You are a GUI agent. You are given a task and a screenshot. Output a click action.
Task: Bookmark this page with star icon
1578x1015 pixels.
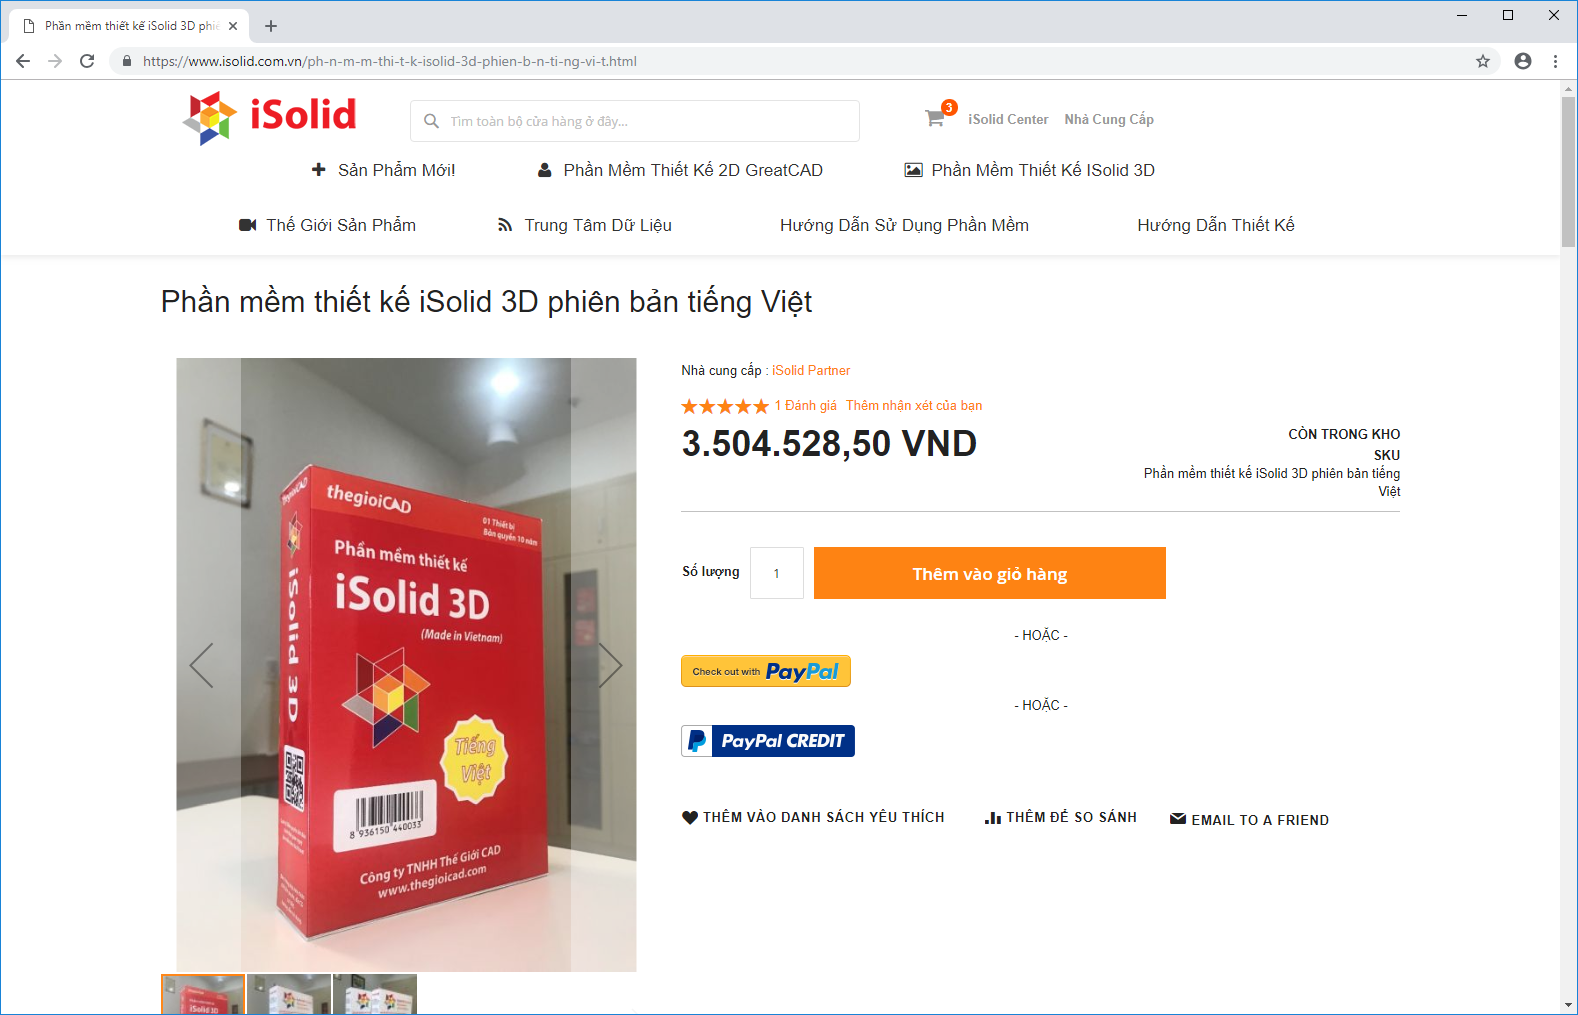1483,61
